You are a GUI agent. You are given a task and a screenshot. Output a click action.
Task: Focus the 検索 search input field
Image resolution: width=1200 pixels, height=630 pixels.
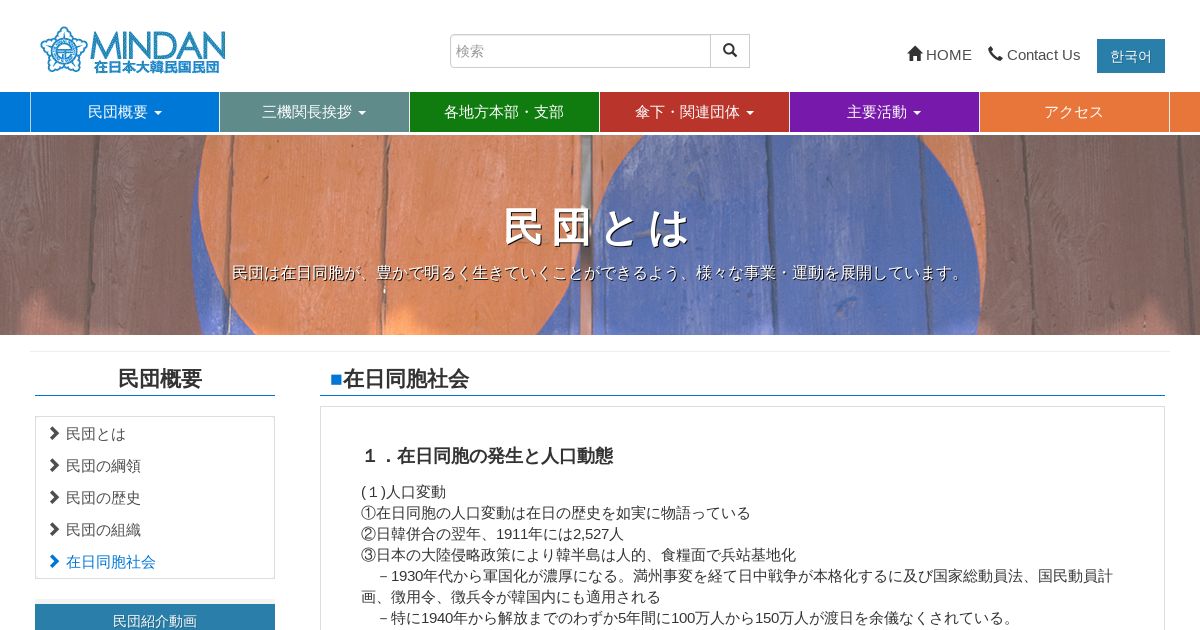coord(580,51)
